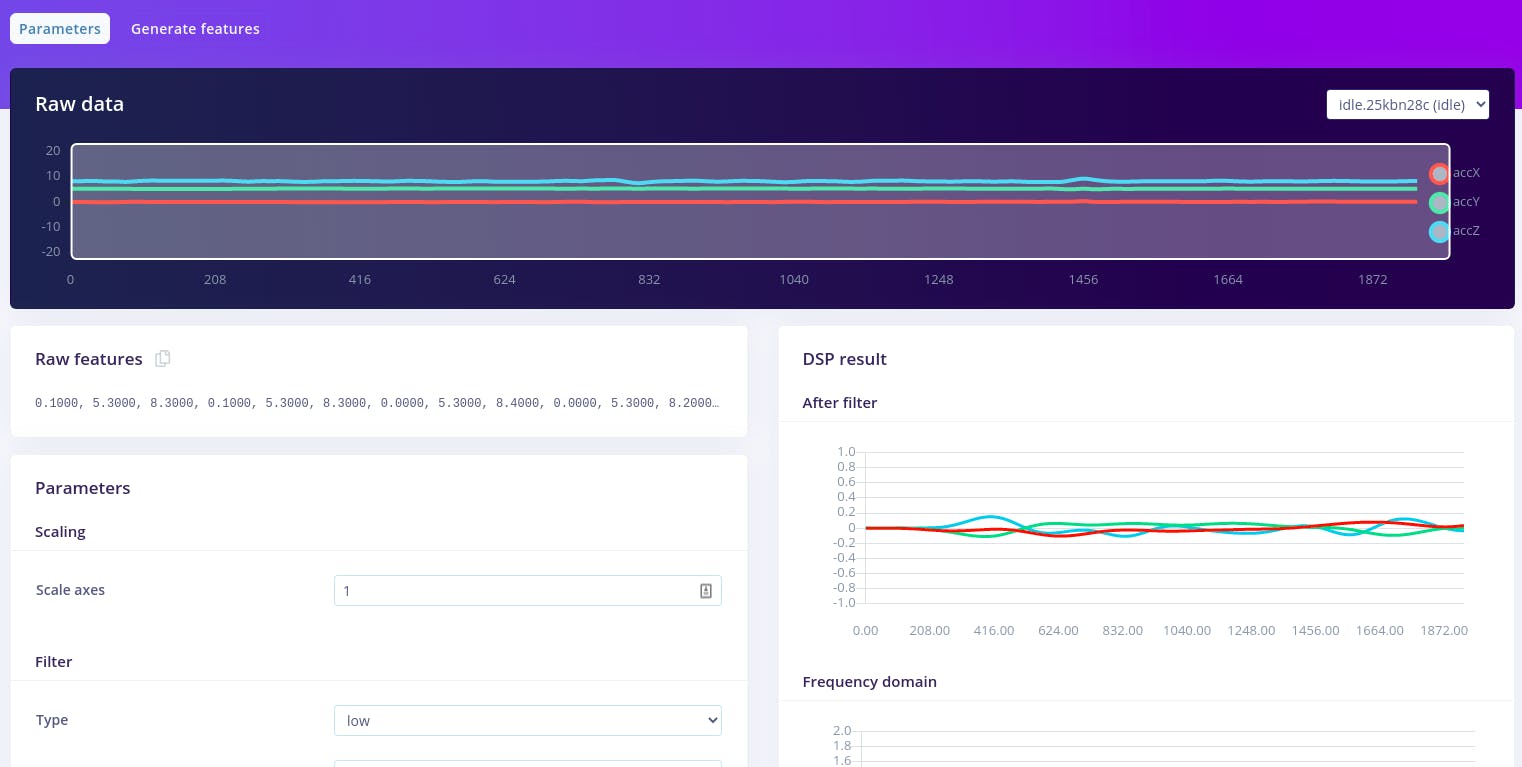
Task: Click the Scale axes input field
Action: tap(527, 591)
